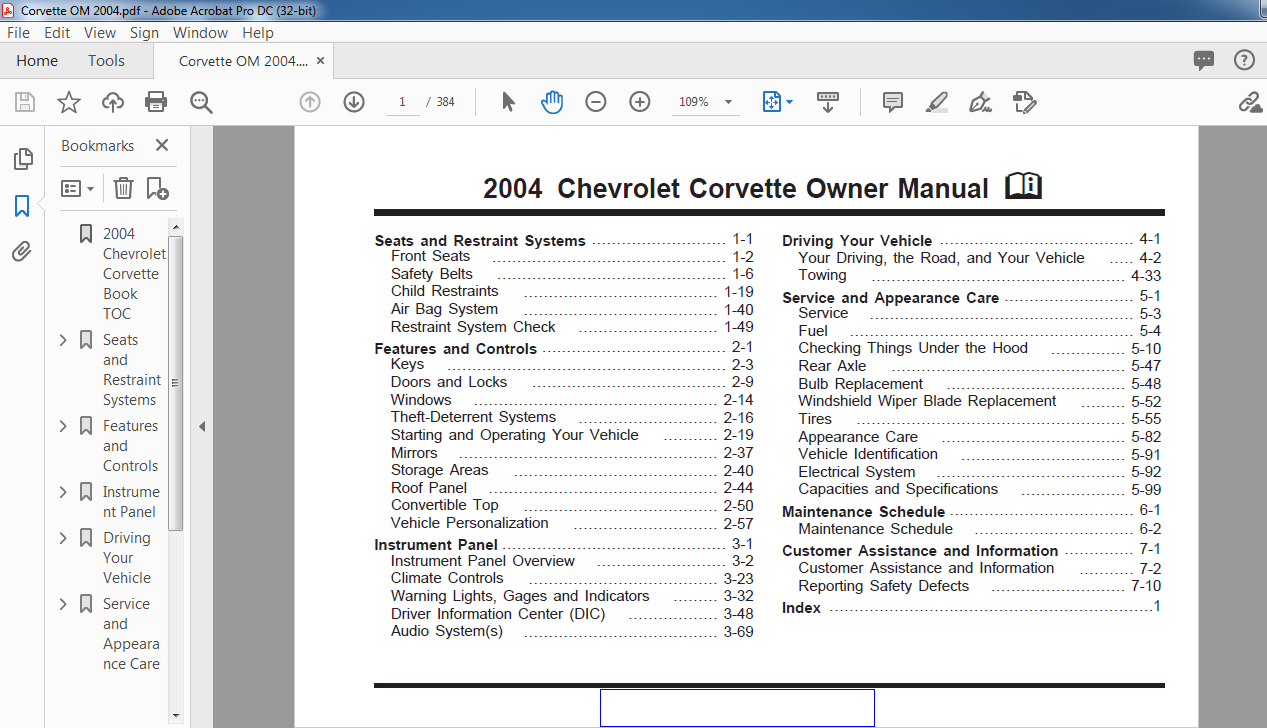Open 2004 Chevrolet Corvette Book TOC bookmark

[134, 274]
